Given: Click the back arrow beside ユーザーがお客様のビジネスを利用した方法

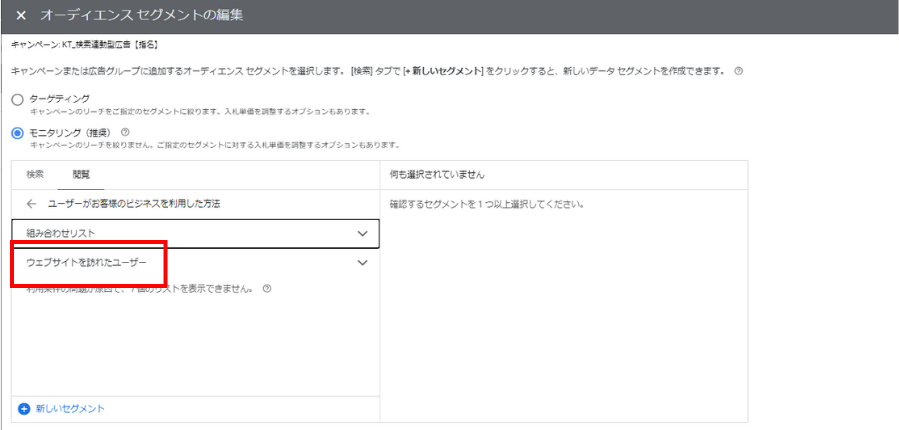Looking at the screenshot, I should coord(32,204).
